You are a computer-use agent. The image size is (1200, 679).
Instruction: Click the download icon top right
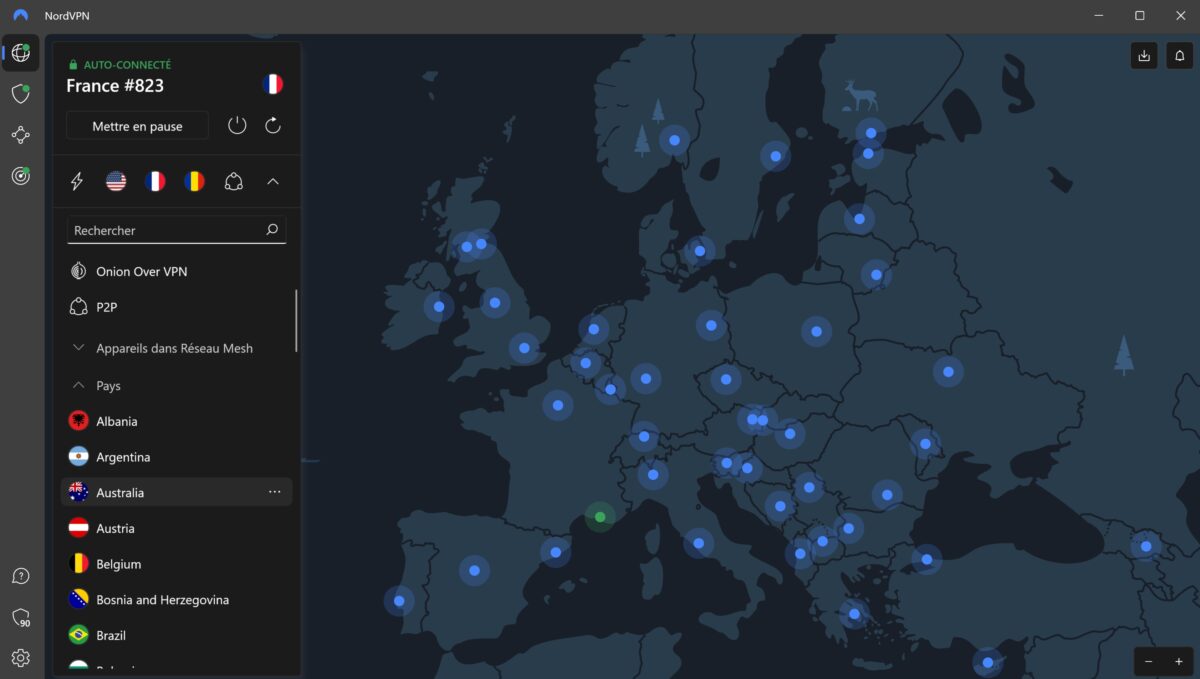point(1144,56)
